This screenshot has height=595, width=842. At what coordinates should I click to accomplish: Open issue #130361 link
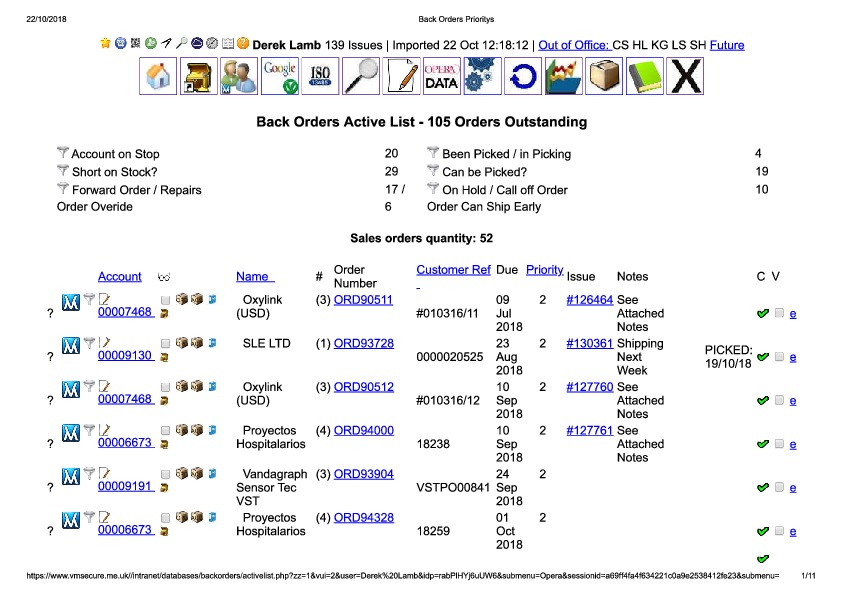[589, 343]
